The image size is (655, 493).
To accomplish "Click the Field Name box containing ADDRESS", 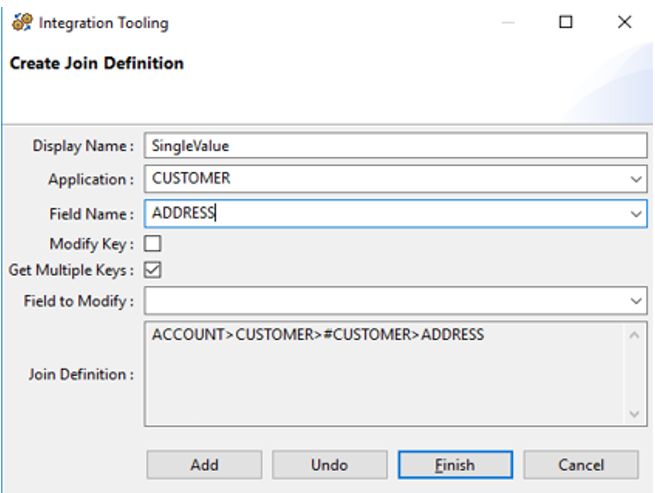I will pyautogui.click(x=385, y=213).
